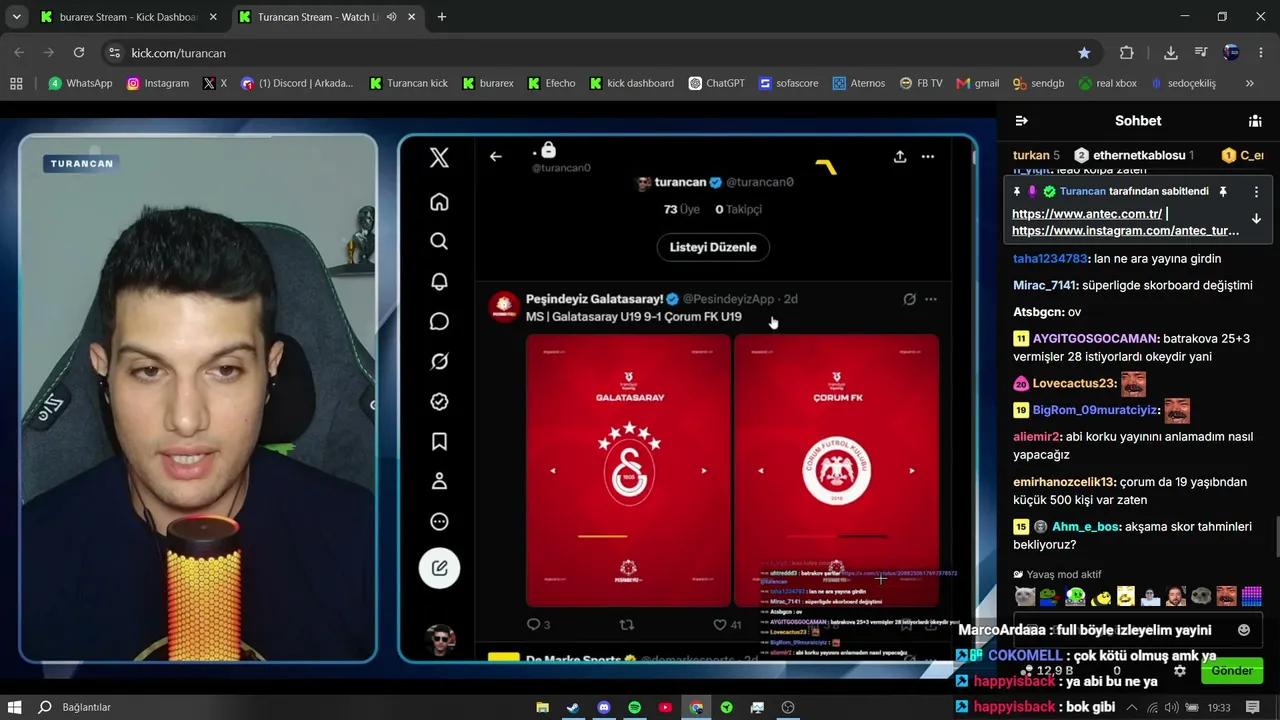Screen dimensions: 1280x720
Task: Open the X logo in the stream sidebar
Action: [x=439, y=157]
